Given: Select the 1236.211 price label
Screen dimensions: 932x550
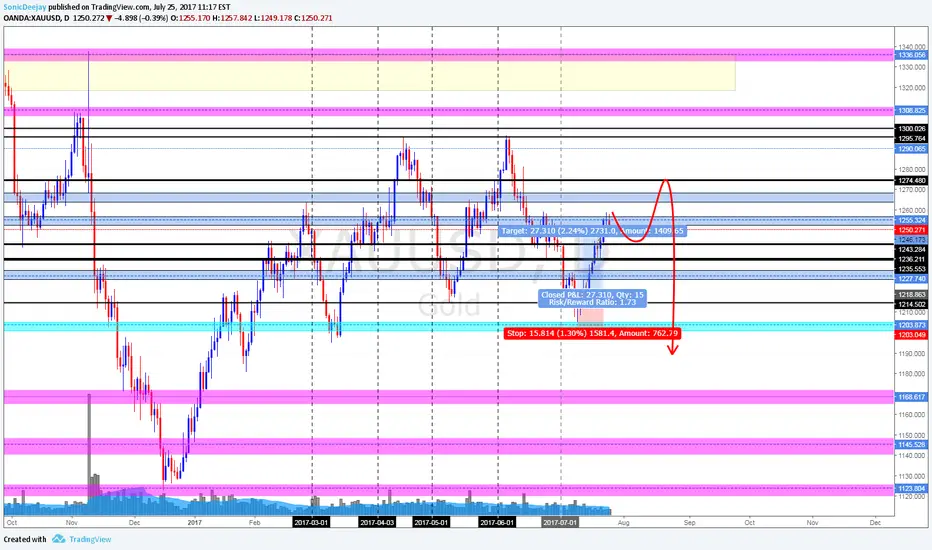Looking at the screenshot, I should tap(911, 259).
